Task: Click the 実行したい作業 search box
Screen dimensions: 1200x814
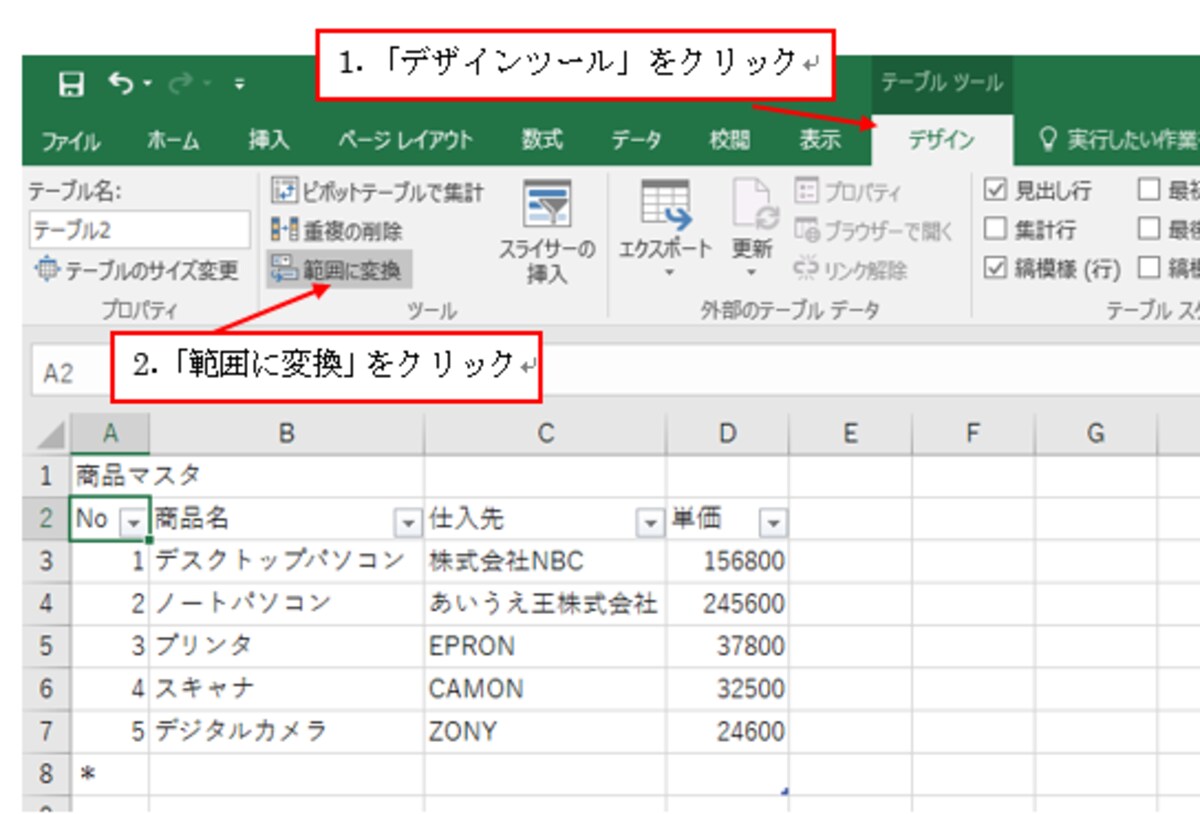Action: 1120,141
